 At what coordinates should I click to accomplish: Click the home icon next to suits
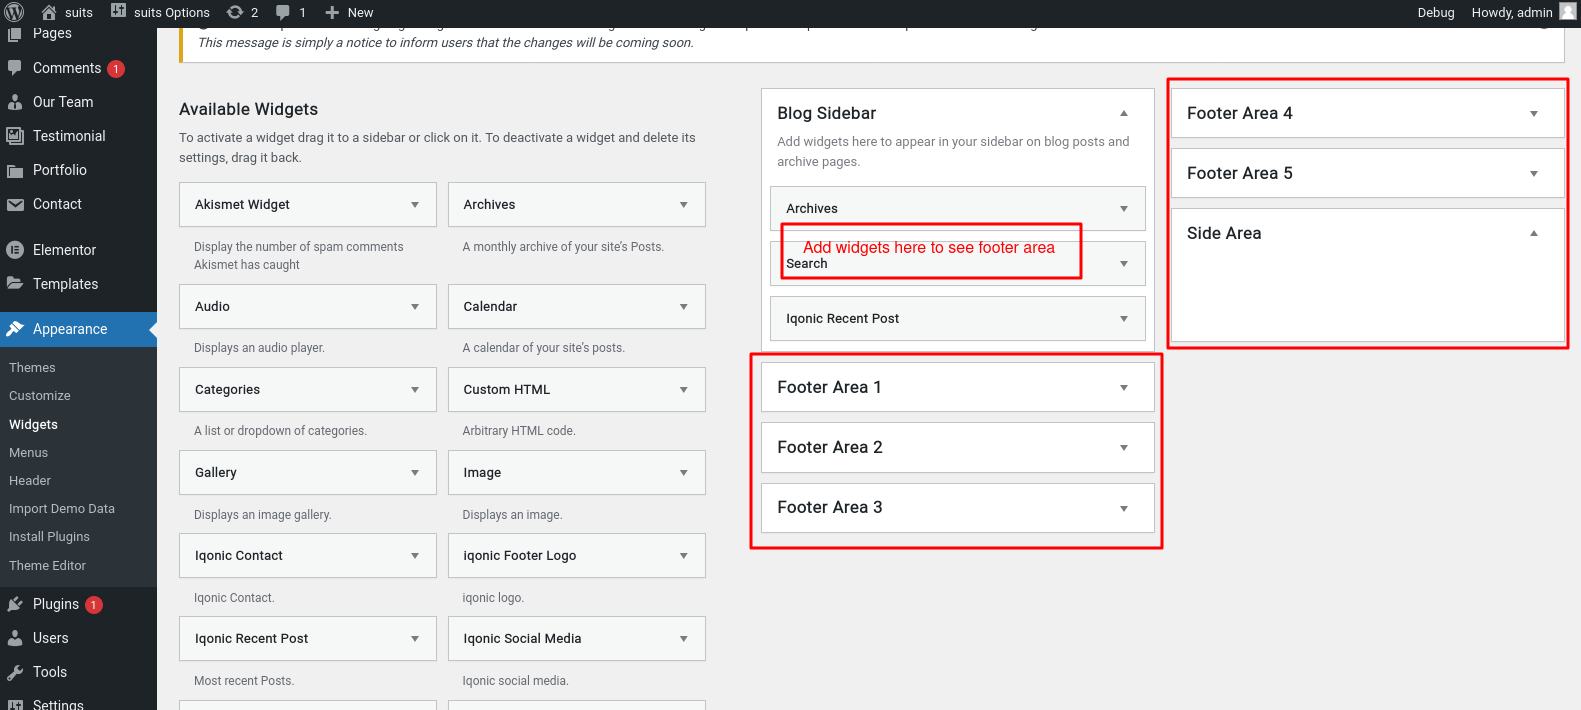click(48, 12)
